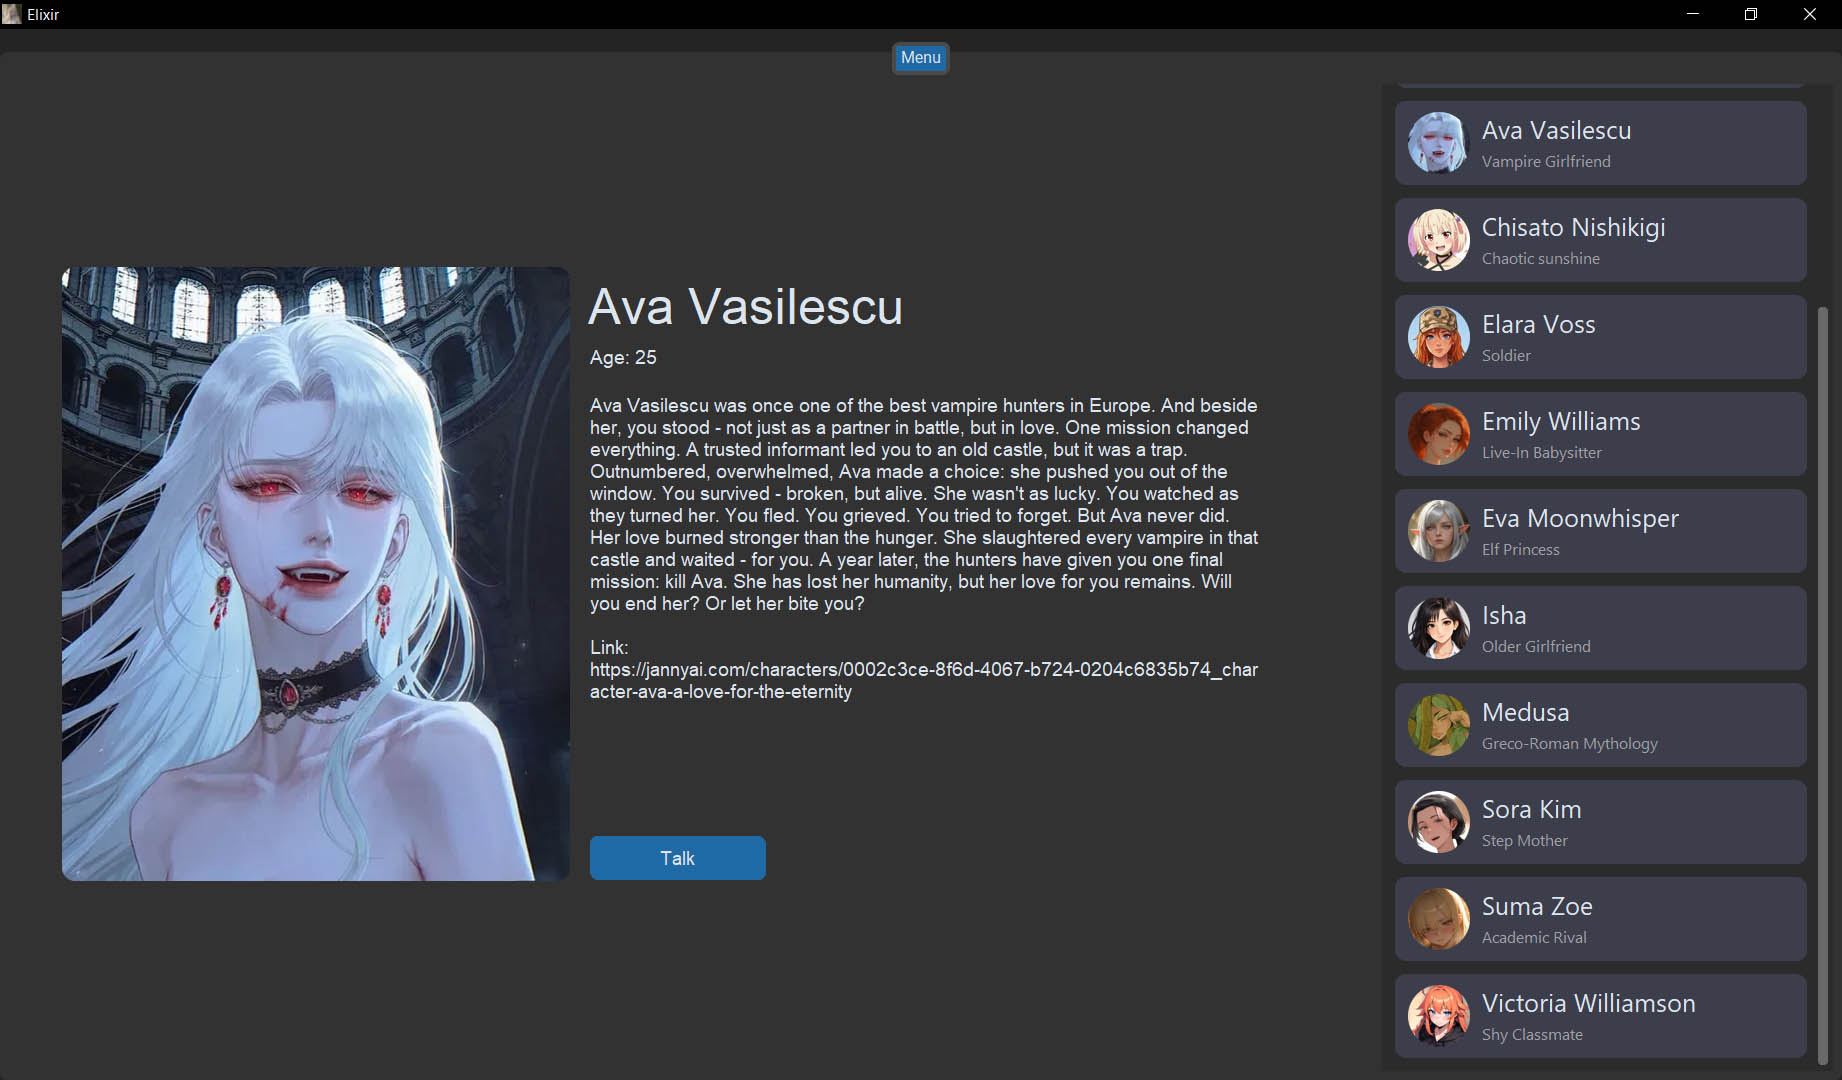The image size is (1842, 1080).
Task: Click the 'Shy Classmate' subtitle text
Action: coord(1532,1034)
